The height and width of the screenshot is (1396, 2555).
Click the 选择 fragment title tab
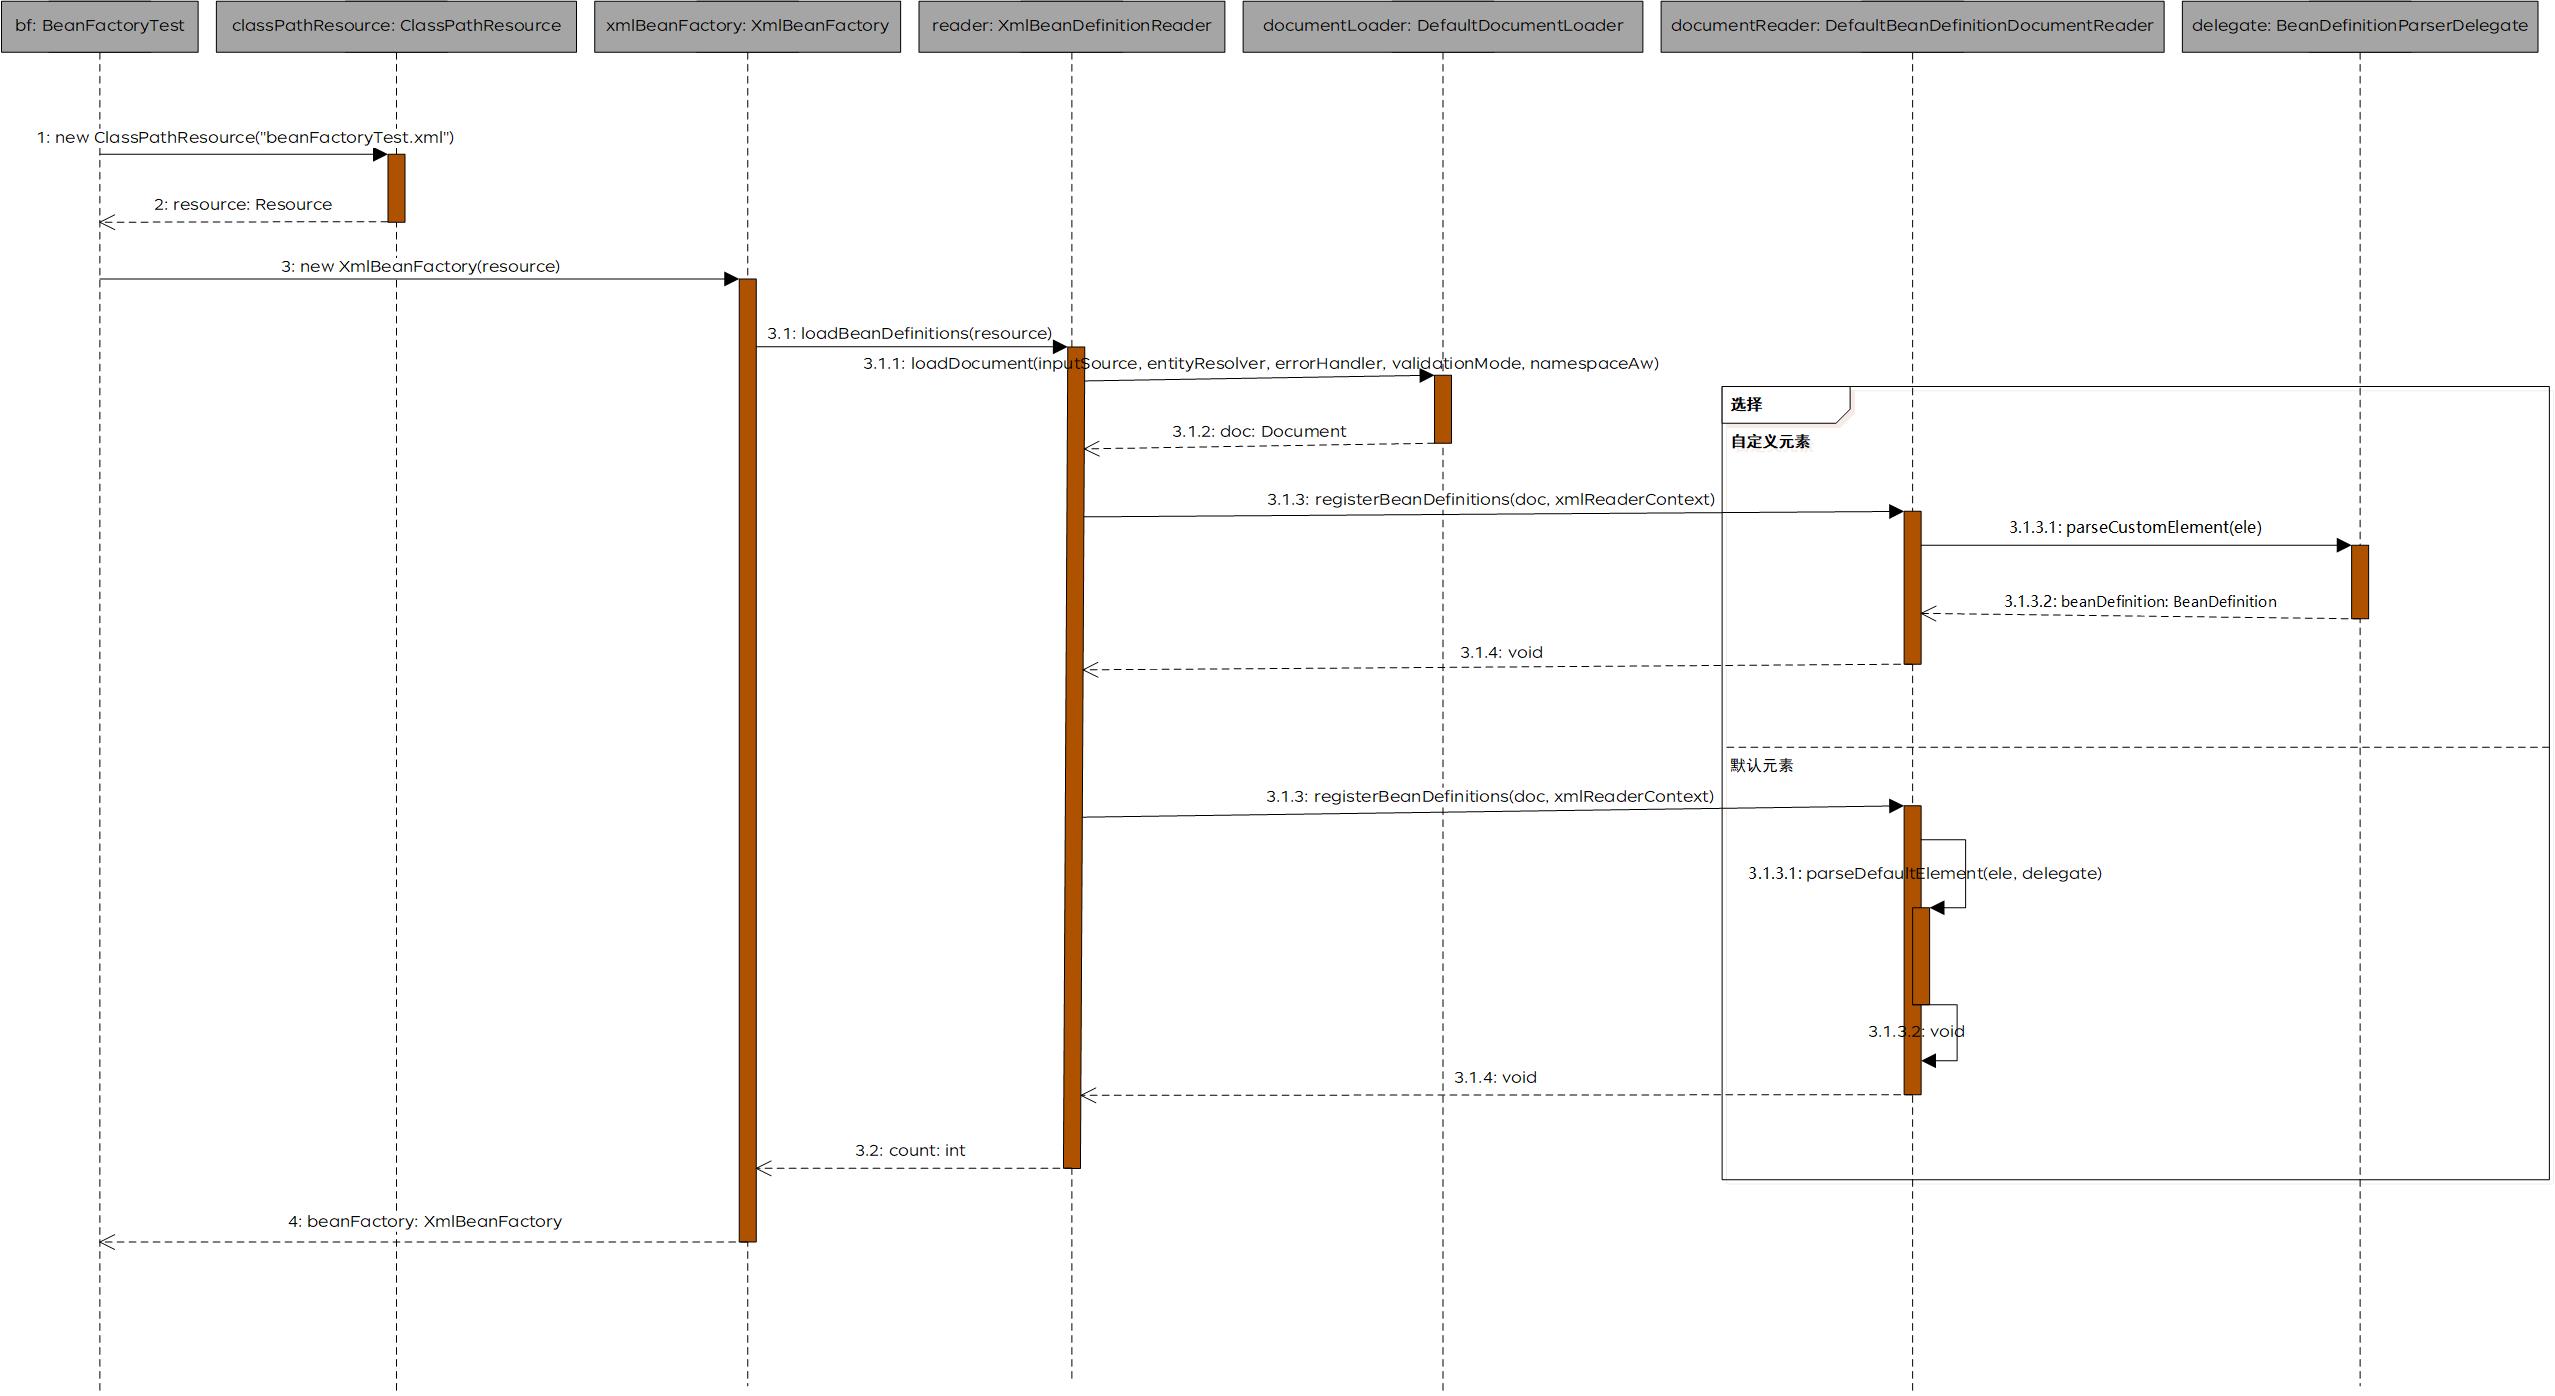coord(1785,404)
